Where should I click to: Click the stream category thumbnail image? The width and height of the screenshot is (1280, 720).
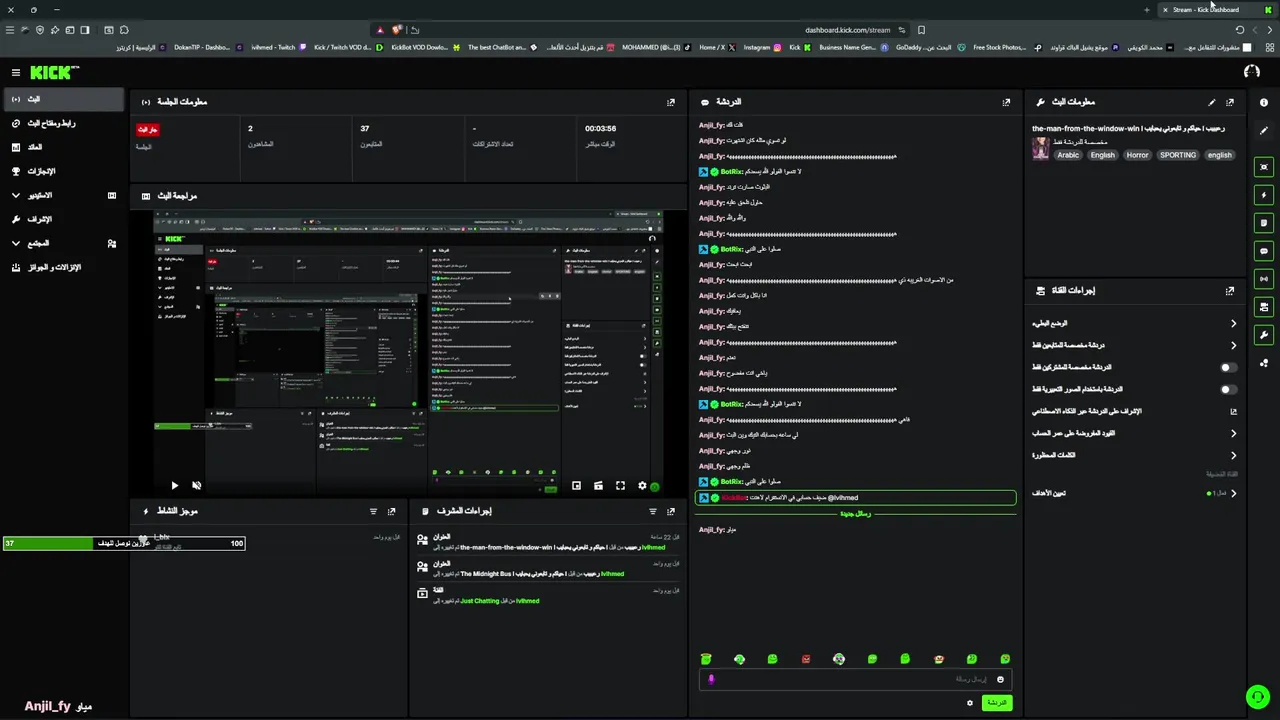1040,148
